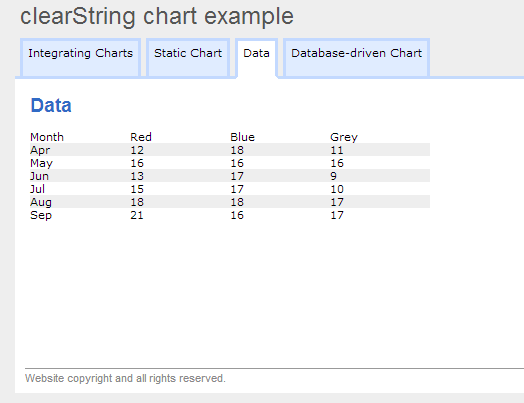Select the Sep row label
524x403 pixels.
coord(41,215)
